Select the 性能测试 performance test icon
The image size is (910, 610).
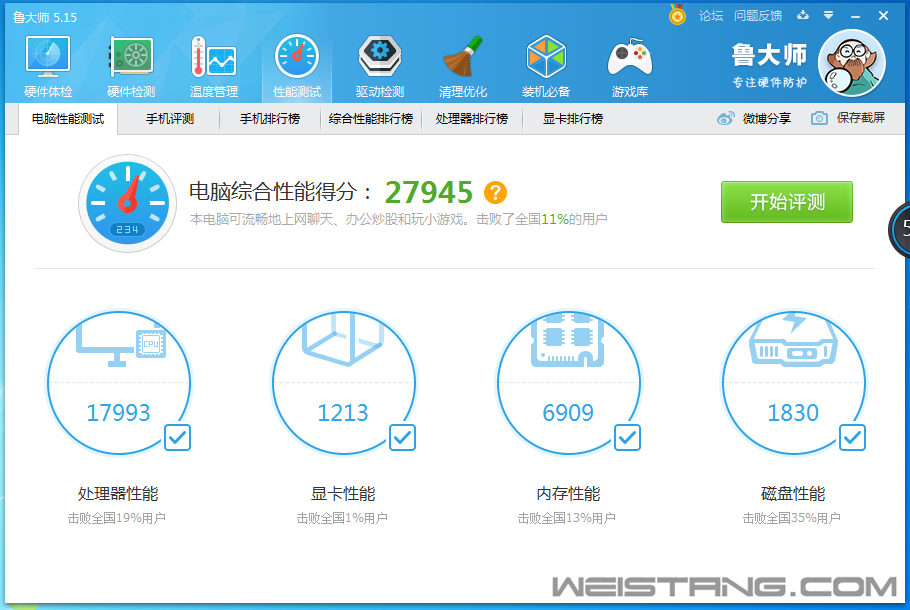297,66
